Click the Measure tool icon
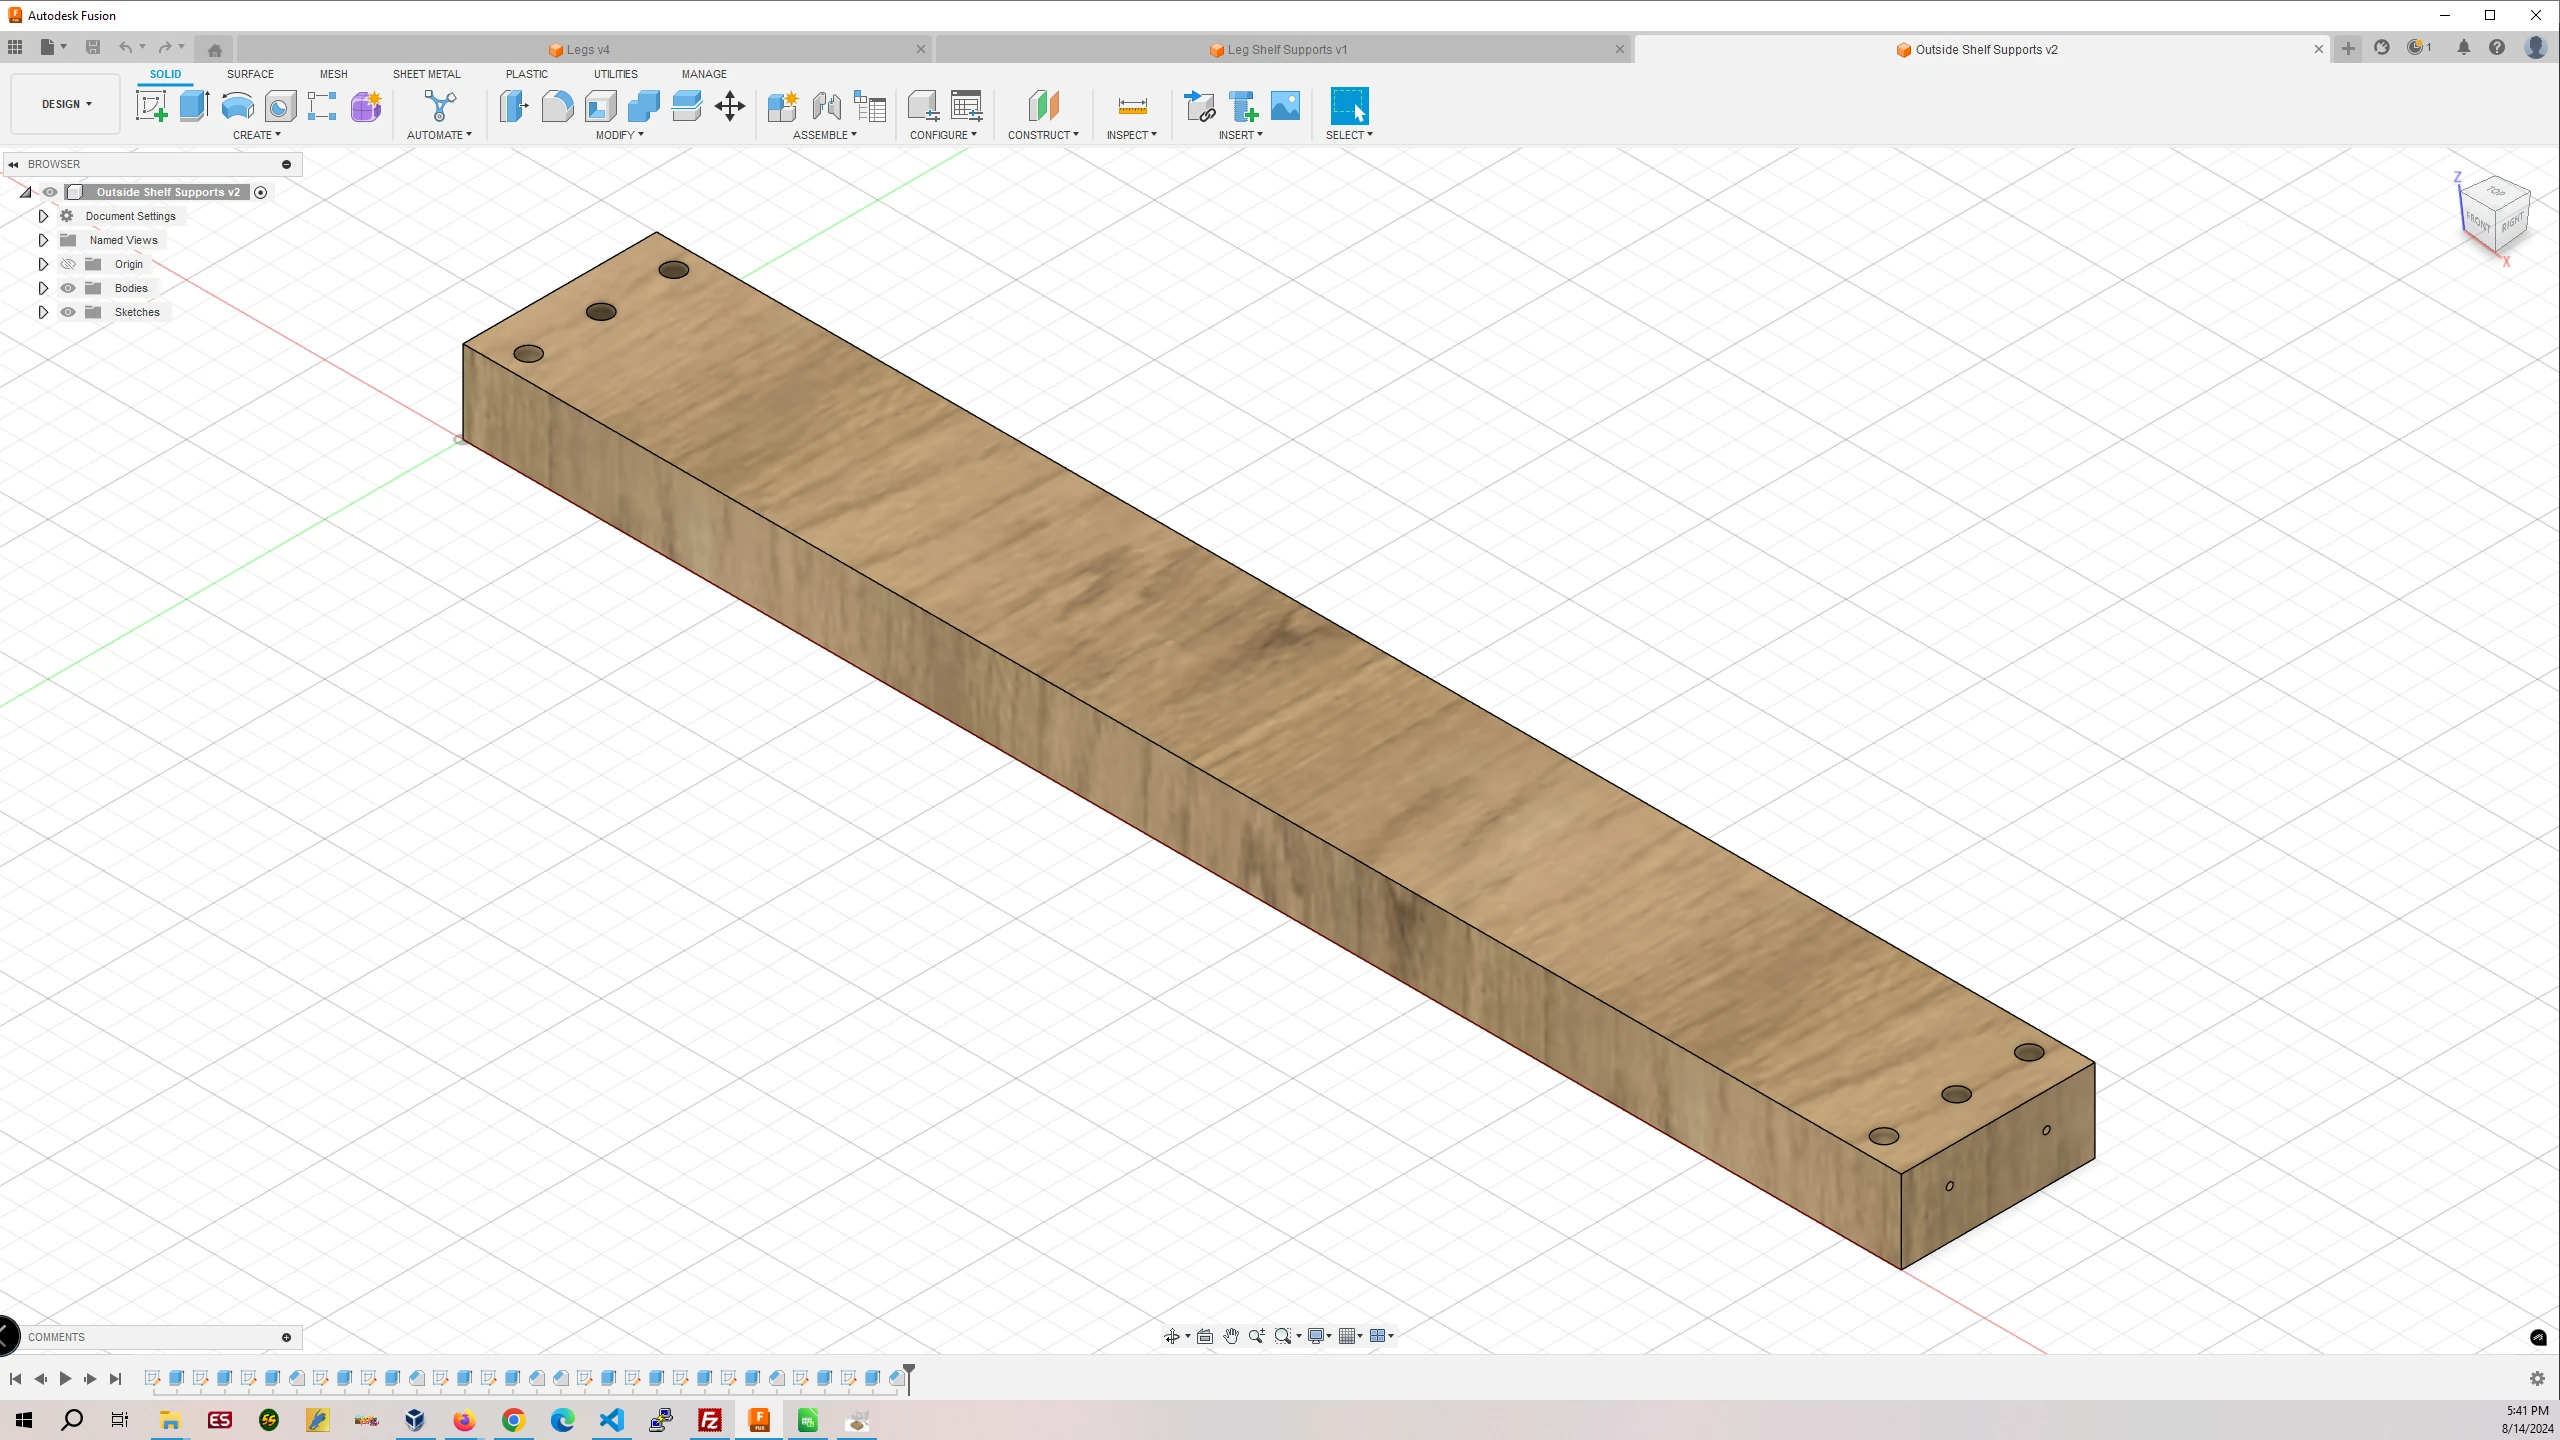2560x1440 pixels. click(x=1132, y=106)
